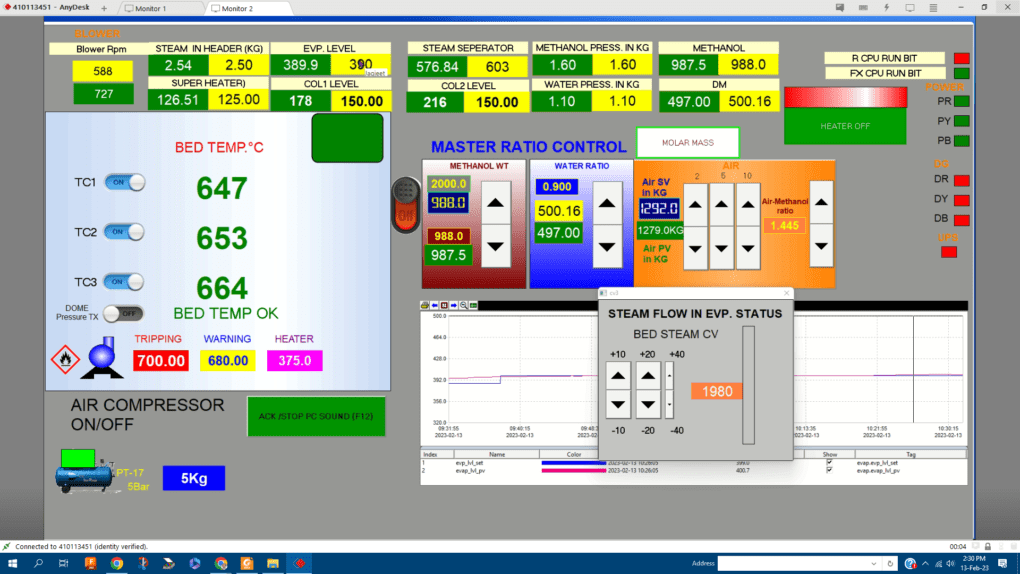Decrease Air-Methanol ratio down arrow
This screenshot has width=1020, height=574.
tap(822, 245)
